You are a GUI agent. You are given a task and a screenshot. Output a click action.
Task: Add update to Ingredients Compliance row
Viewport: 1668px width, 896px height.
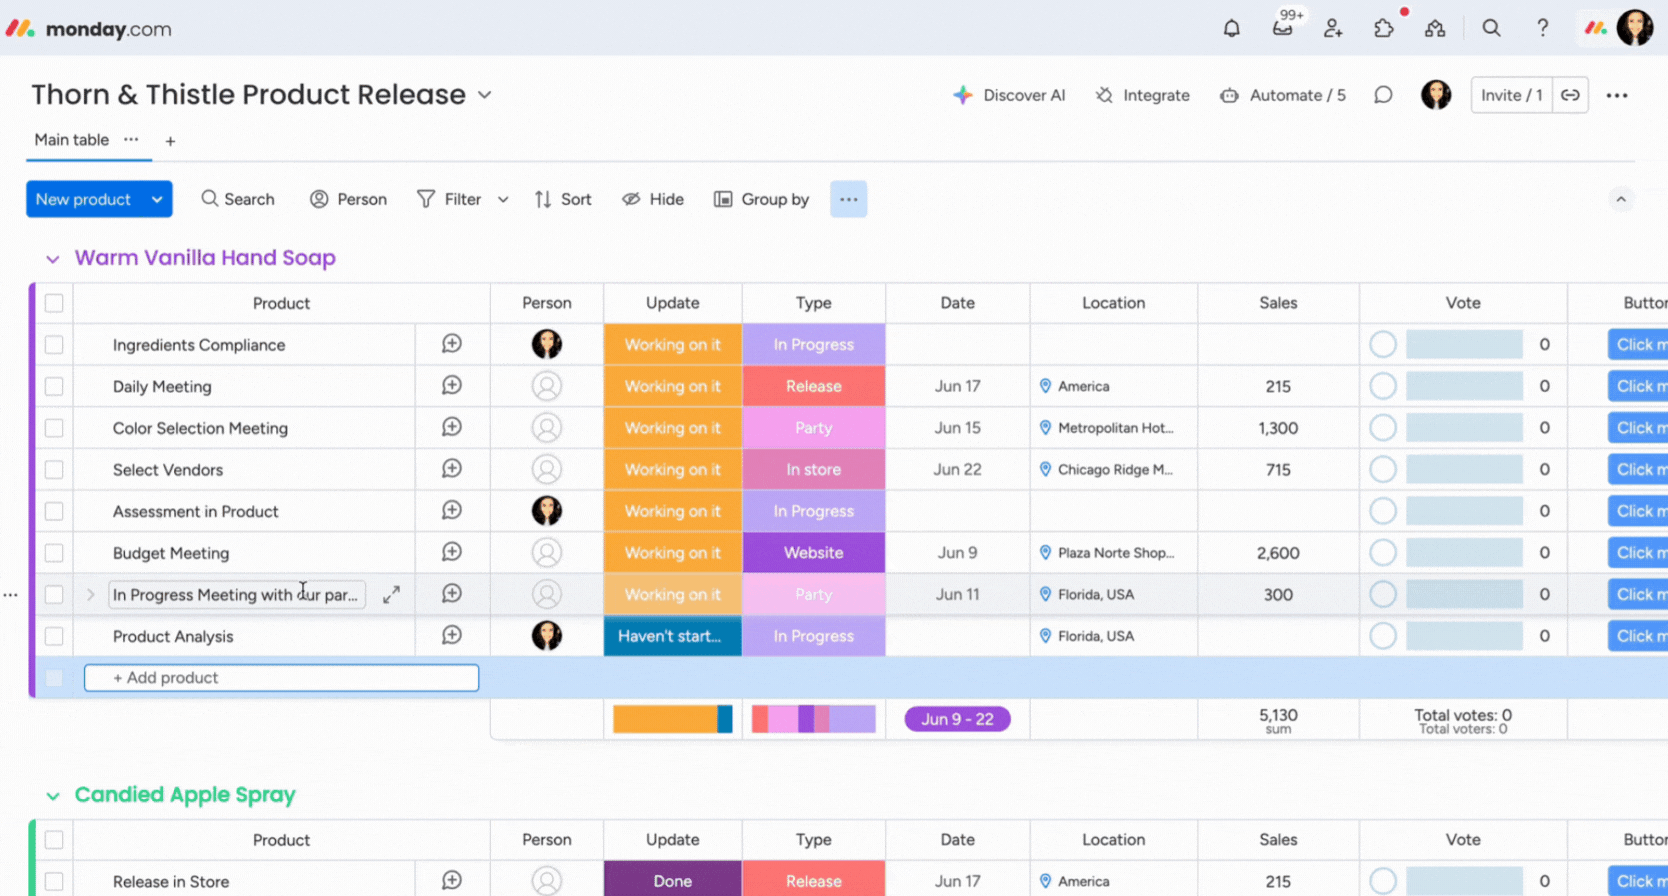452,344
